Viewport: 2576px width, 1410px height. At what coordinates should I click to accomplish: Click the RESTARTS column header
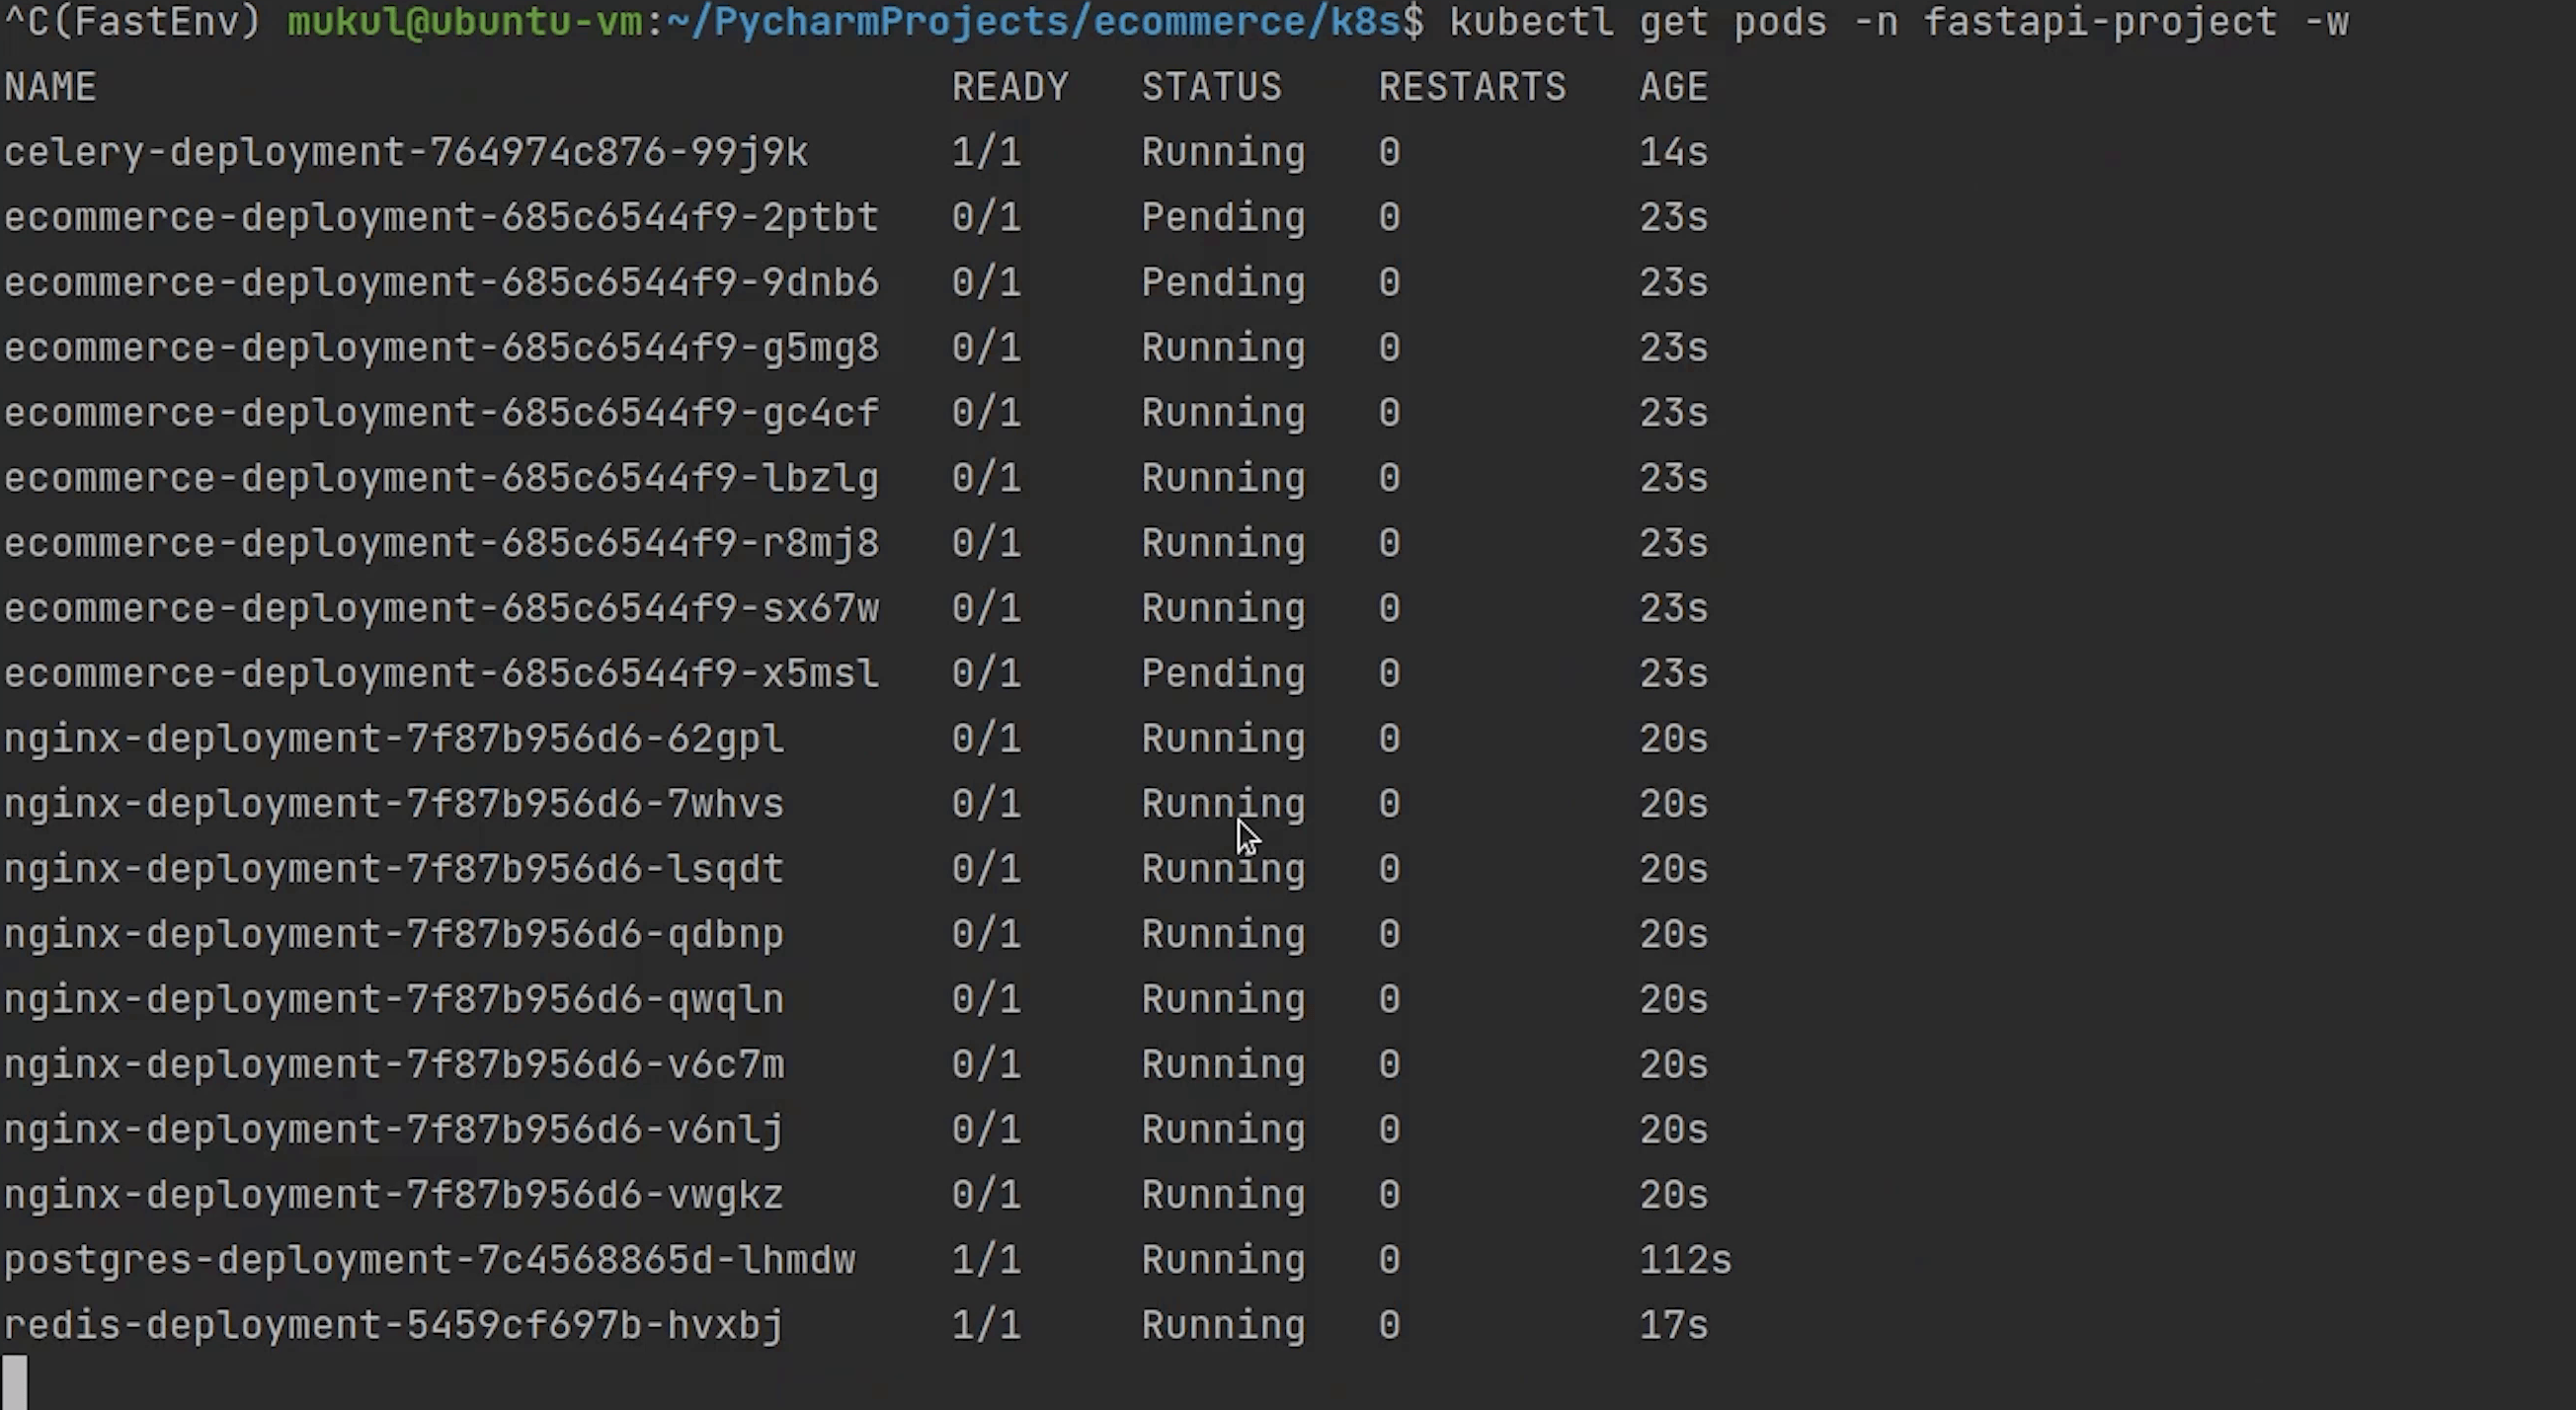[1472, 87]
